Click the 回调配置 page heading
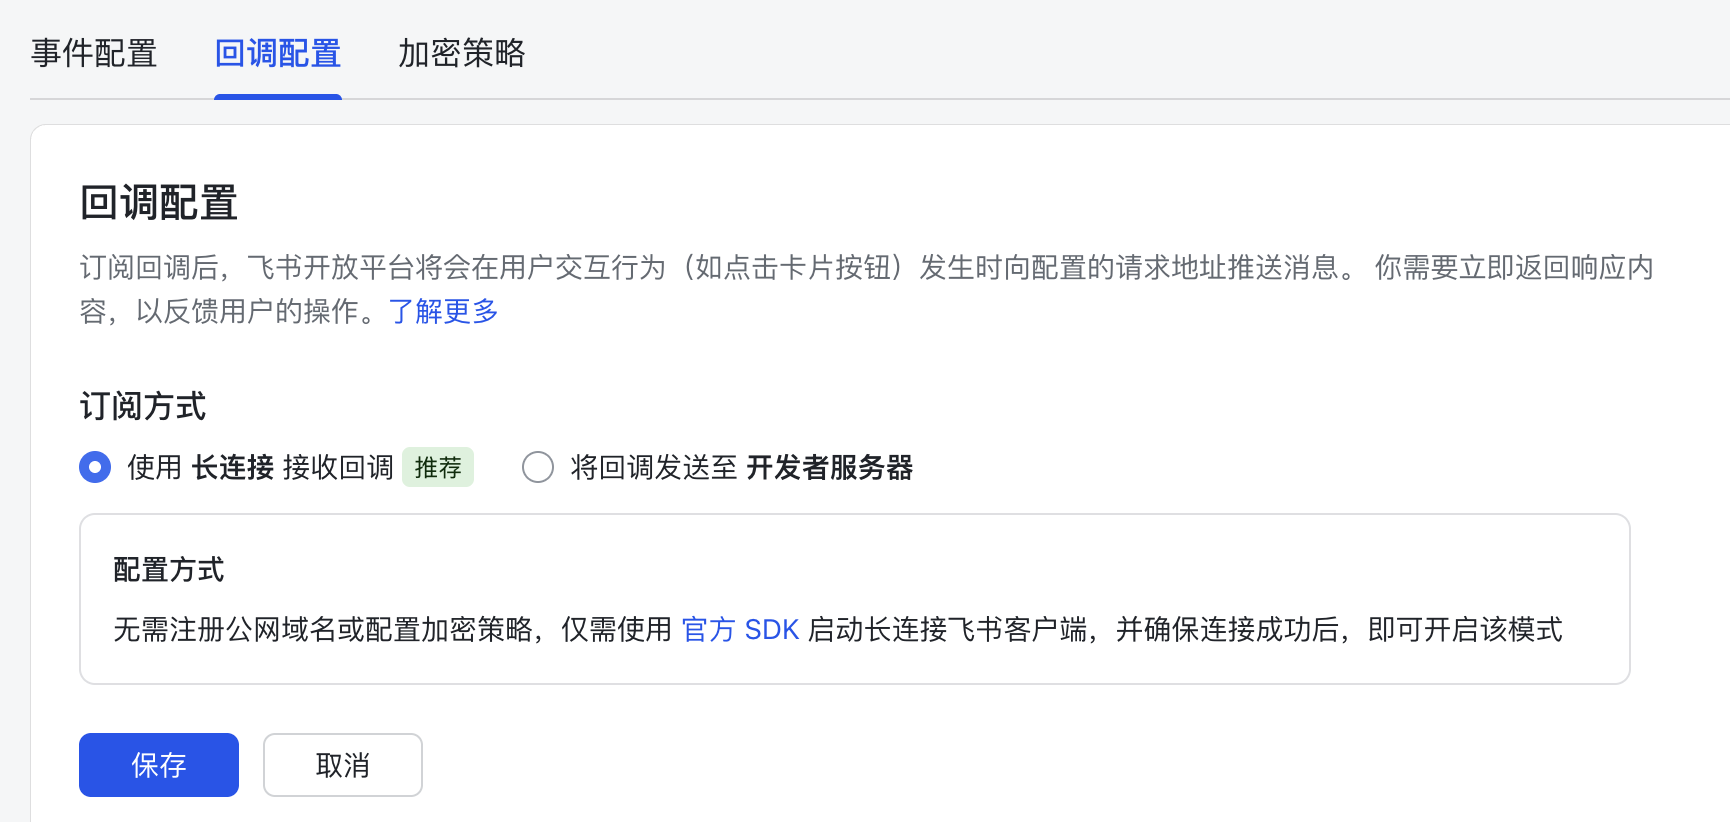Viewport: 1730px width, 822px height. pos(159,203)
